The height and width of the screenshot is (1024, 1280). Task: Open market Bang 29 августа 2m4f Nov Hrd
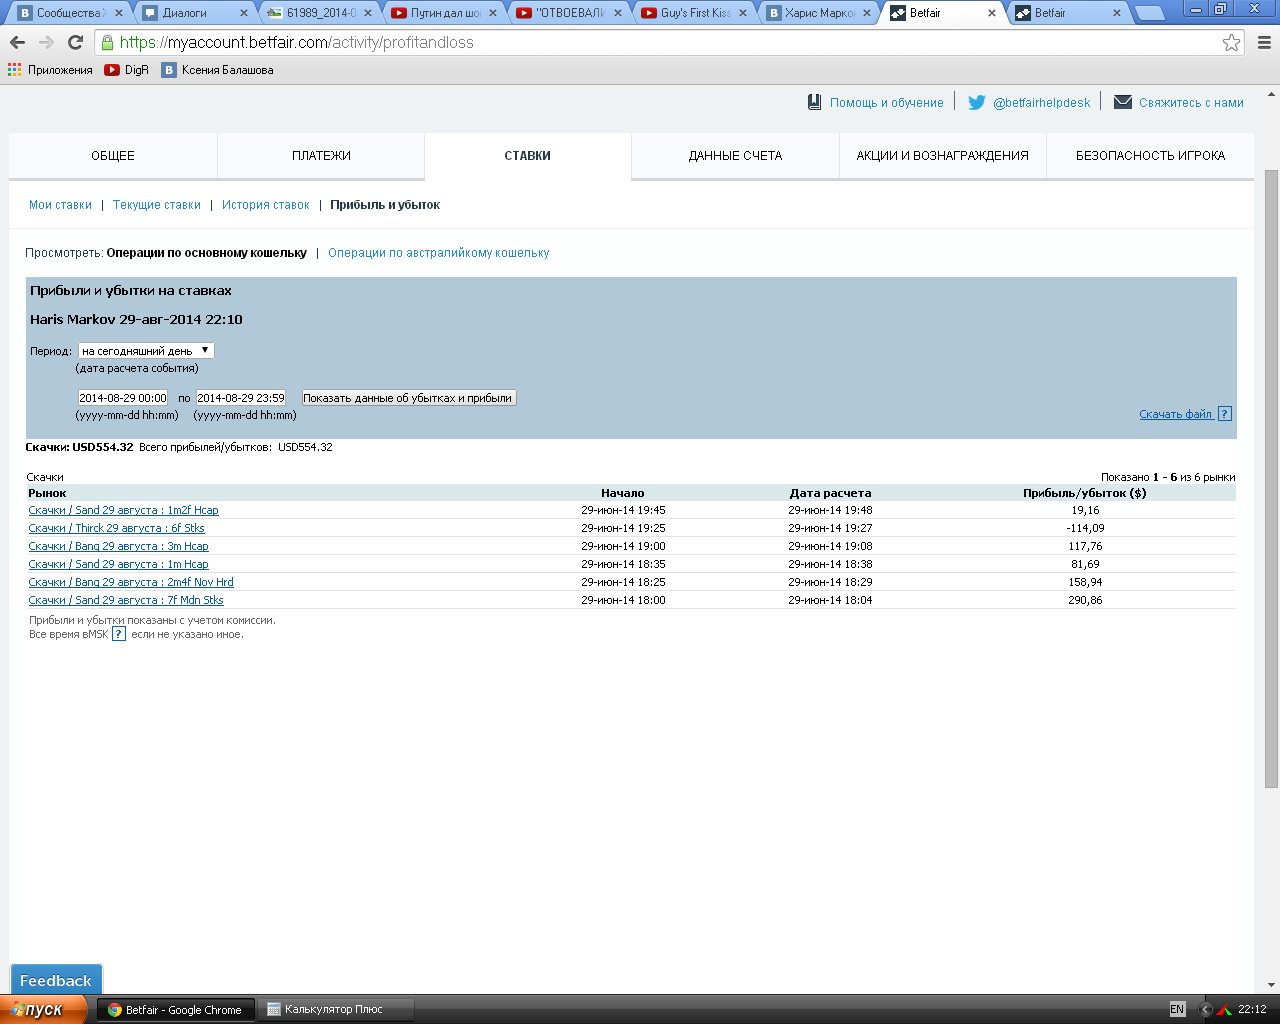click(x=131, y=582)
